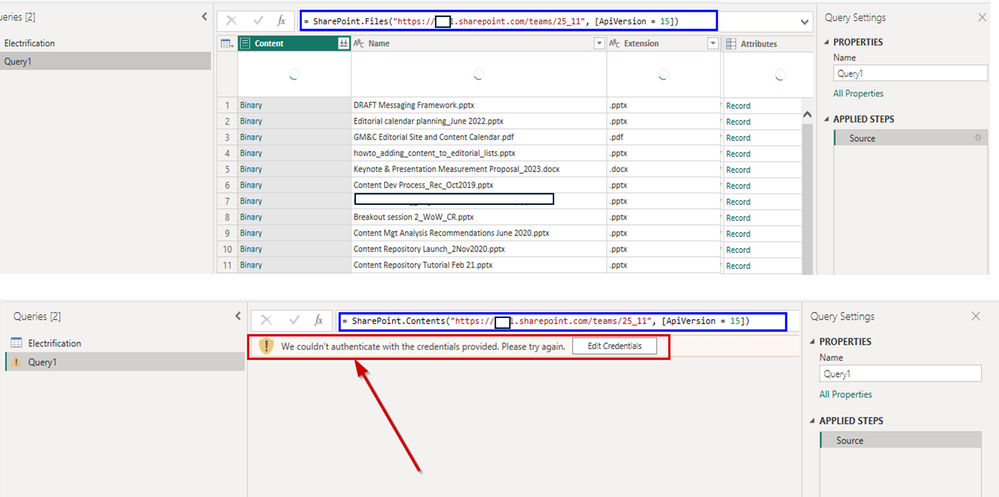Click fx icon in lower formula bar
999x497 pixels.
pos(319,321)
